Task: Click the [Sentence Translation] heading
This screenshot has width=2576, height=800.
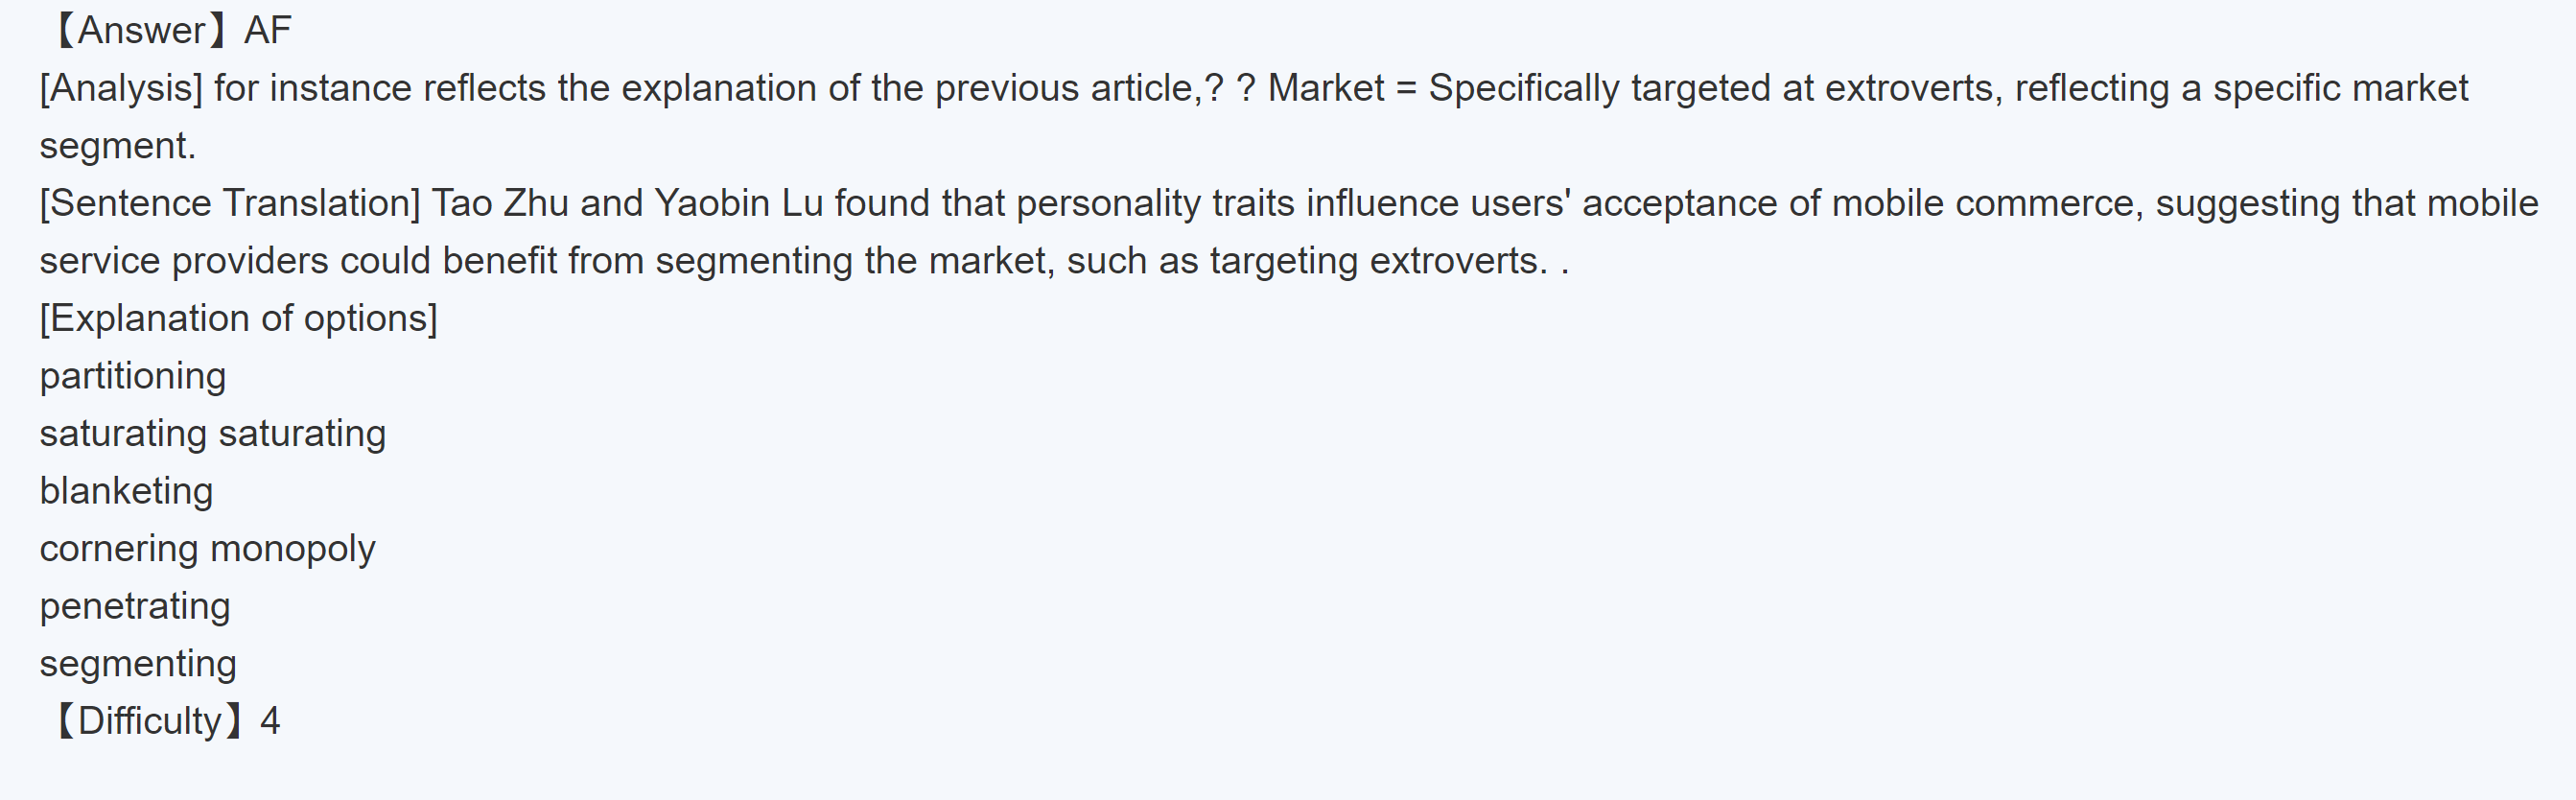Action: coord(230,203)
